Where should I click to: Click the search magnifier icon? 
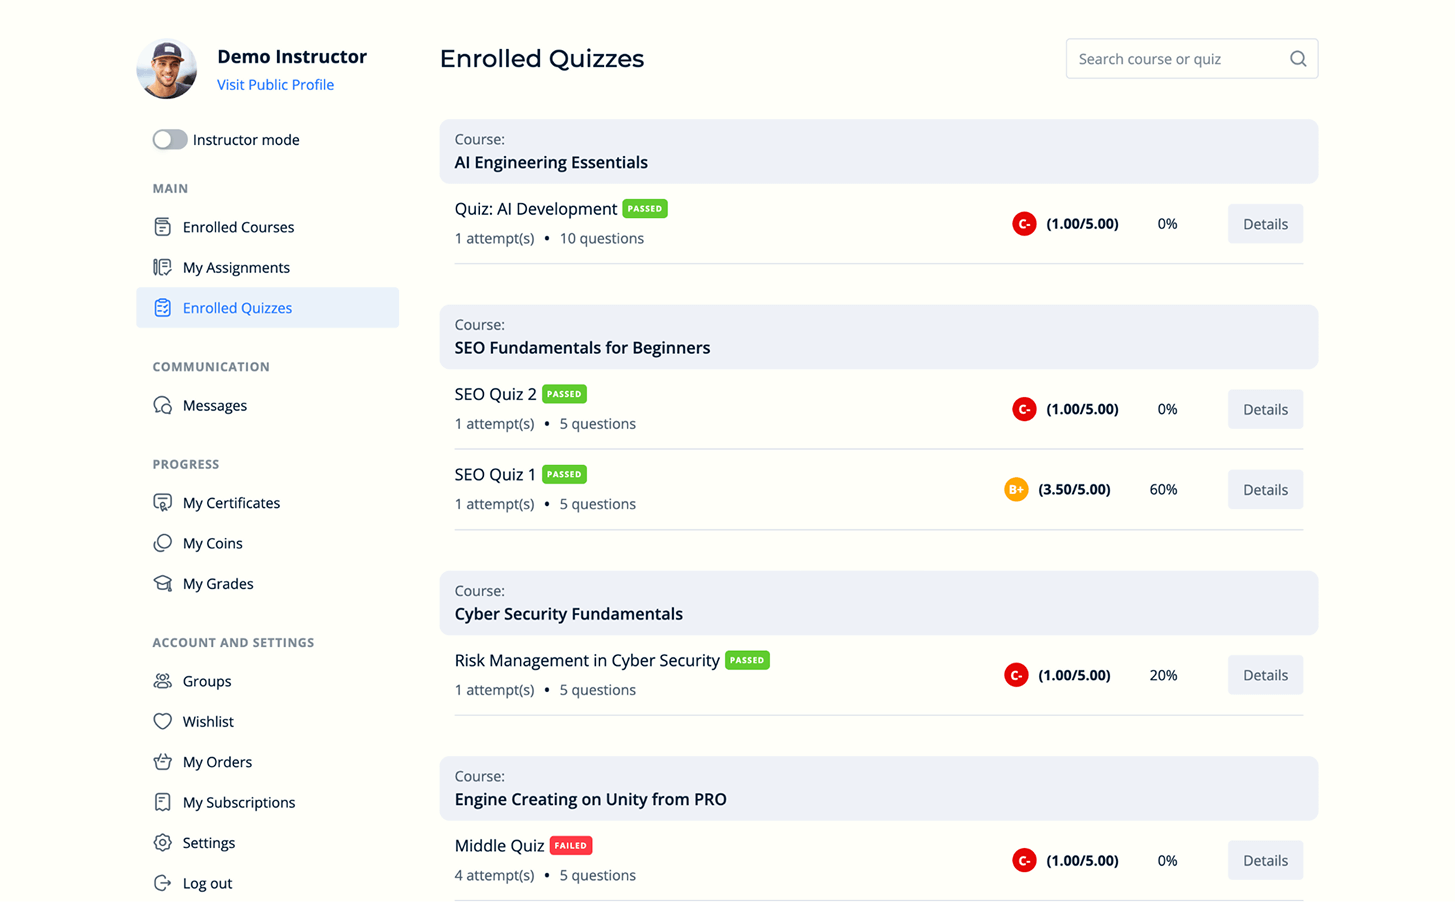click(1297, 58)
